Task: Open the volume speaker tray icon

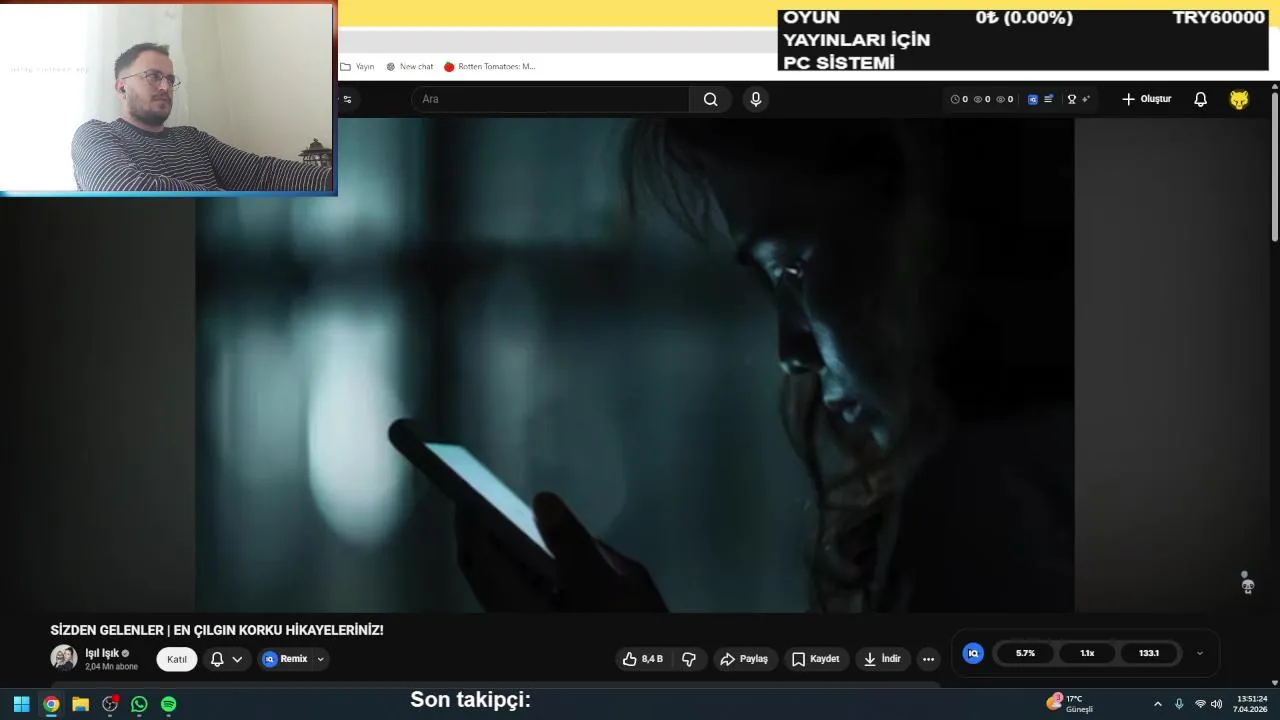Action: click(x=1216, y=704)
